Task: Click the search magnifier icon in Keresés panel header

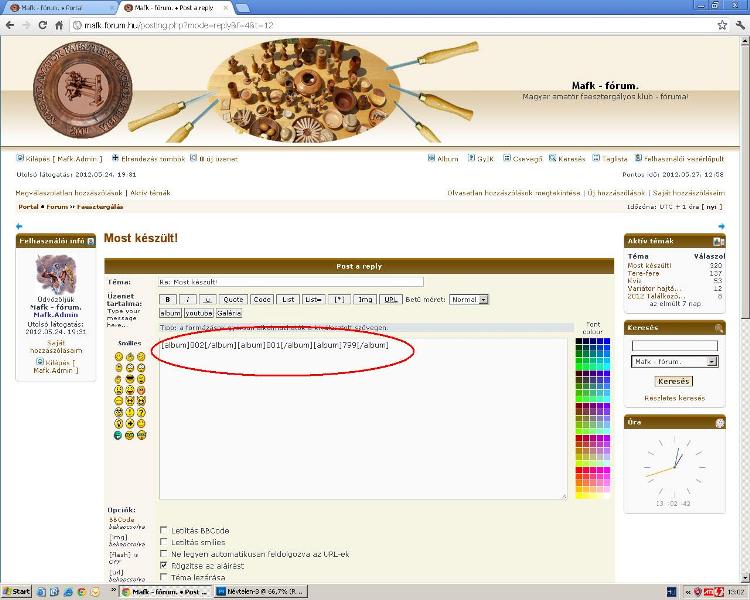Action: (718, 328)
